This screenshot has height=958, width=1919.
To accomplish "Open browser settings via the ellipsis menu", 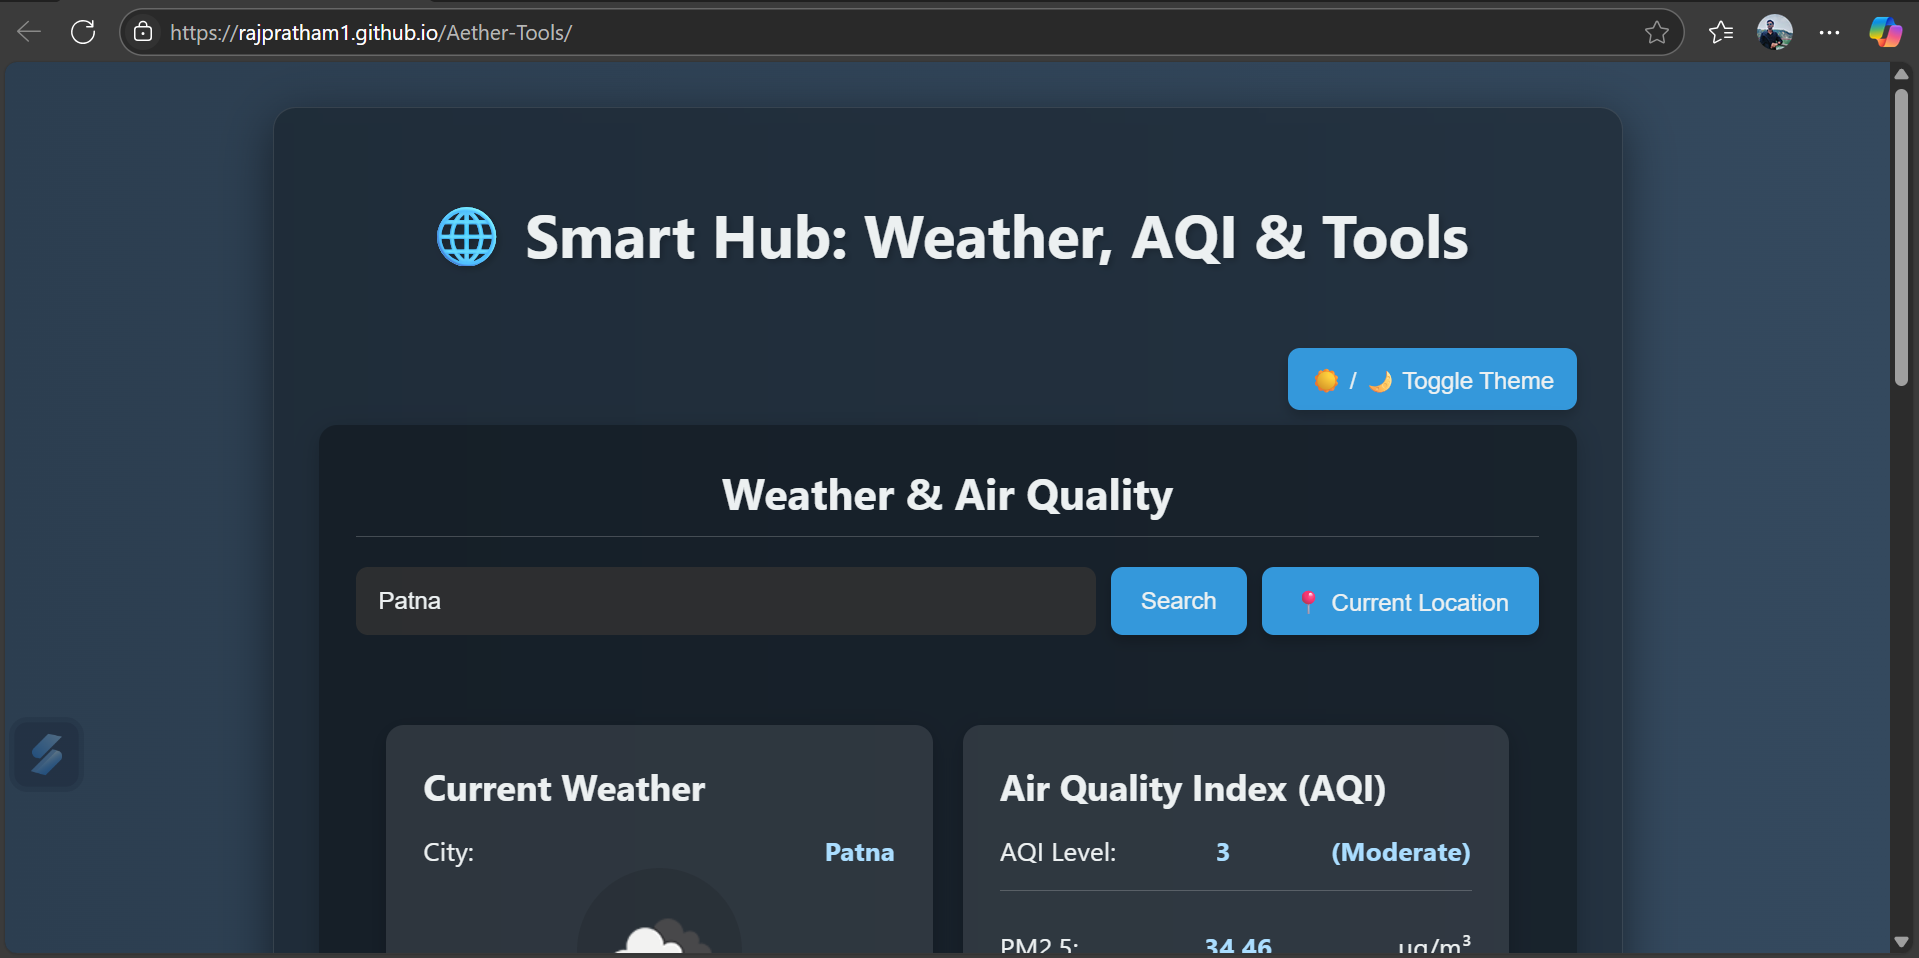I will (x=1830, y=31).
